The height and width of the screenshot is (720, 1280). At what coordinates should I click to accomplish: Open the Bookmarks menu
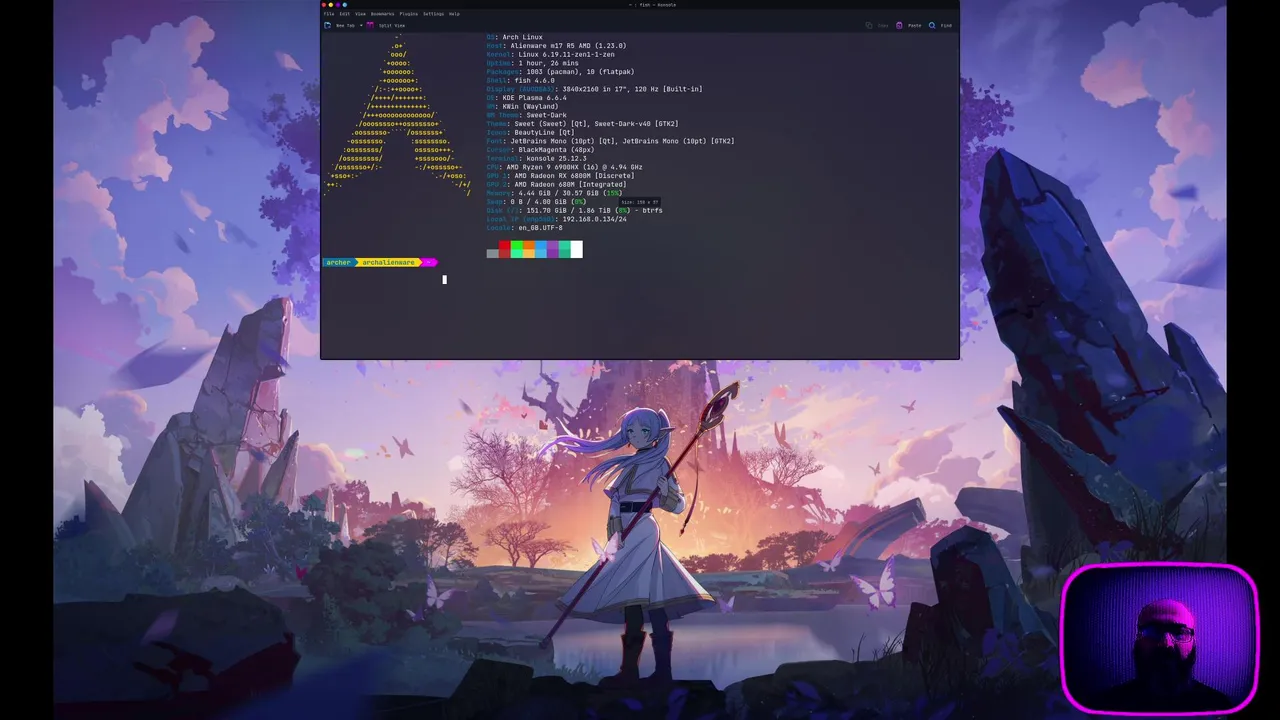382,14
